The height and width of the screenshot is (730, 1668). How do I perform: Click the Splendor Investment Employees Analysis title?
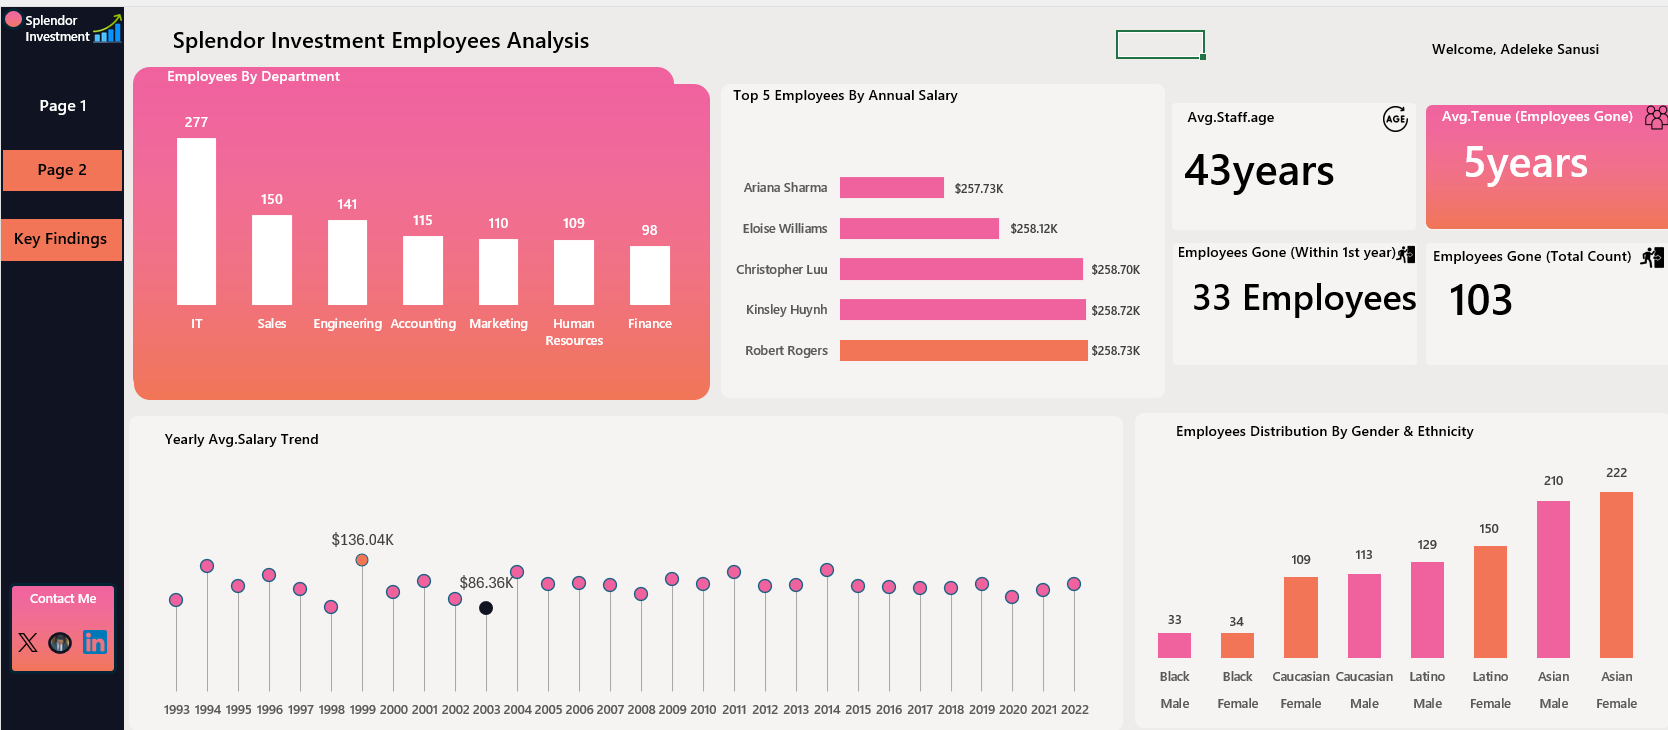(381, 41)
